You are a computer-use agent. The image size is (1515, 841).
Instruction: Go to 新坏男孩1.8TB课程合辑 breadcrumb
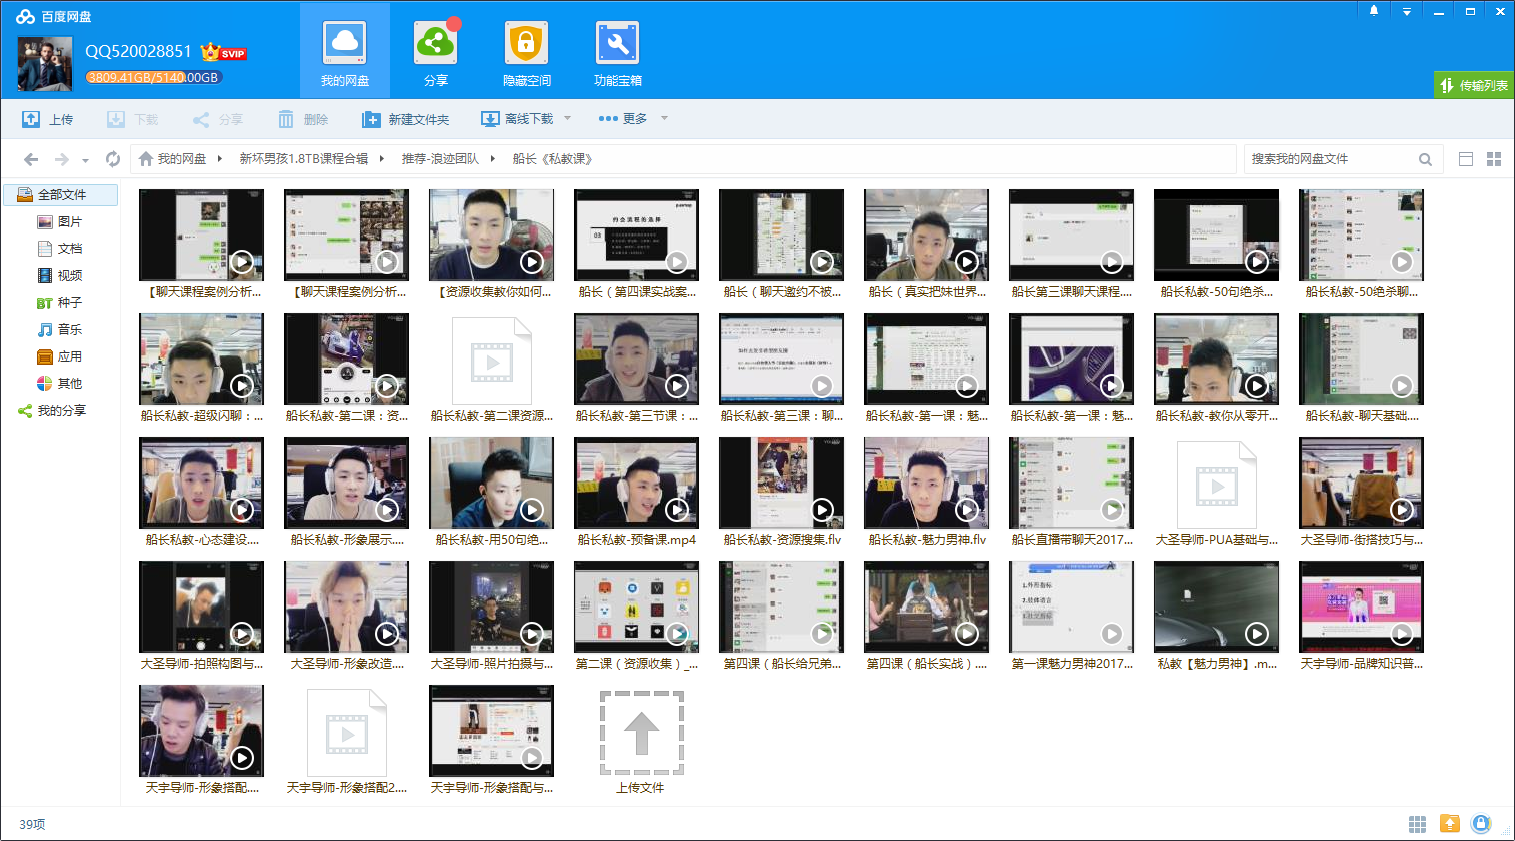coord(304,159)
